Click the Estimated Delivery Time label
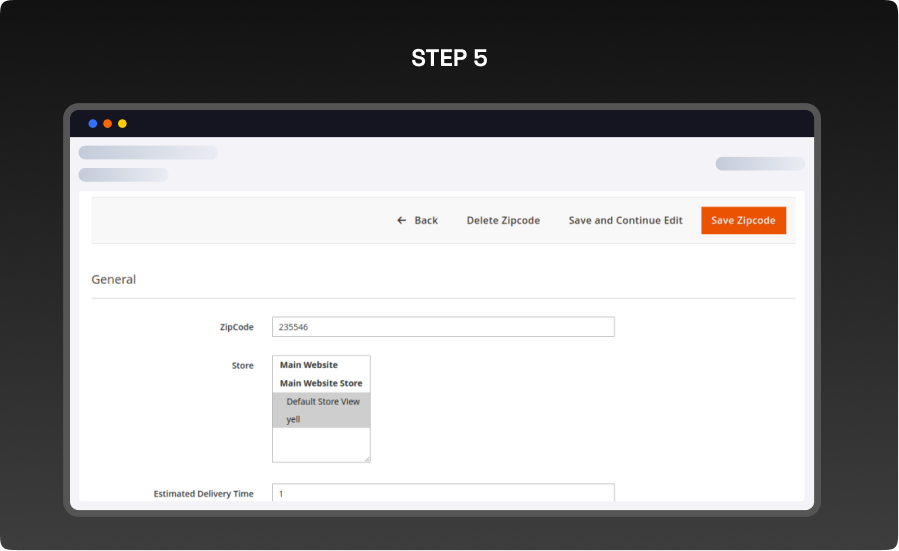 pos(203,493)
